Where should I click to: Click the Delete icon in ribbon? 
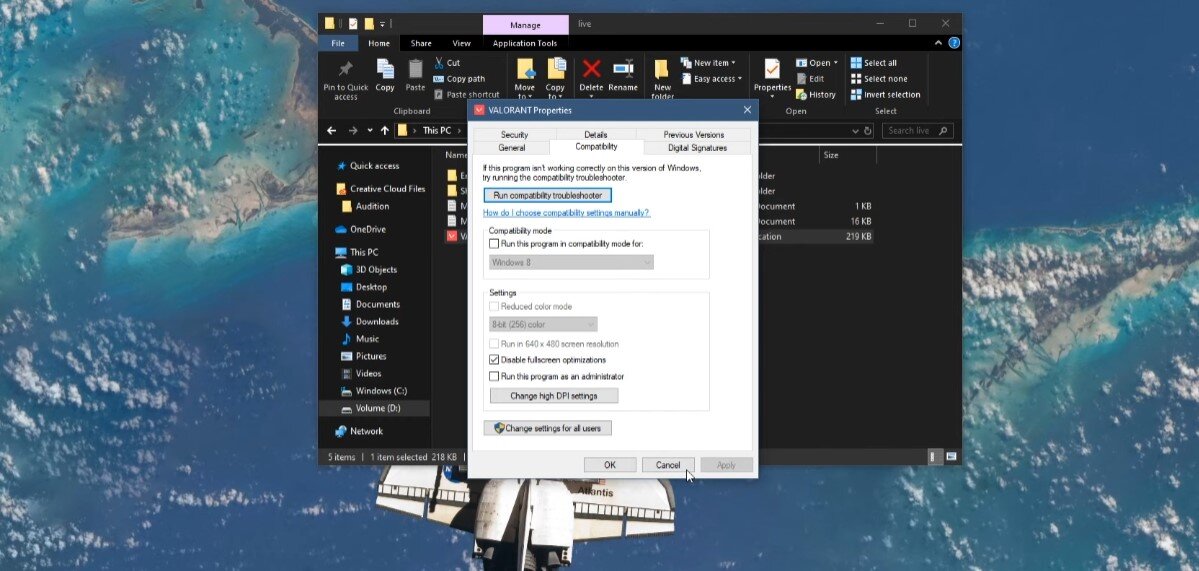coord(591,70)
